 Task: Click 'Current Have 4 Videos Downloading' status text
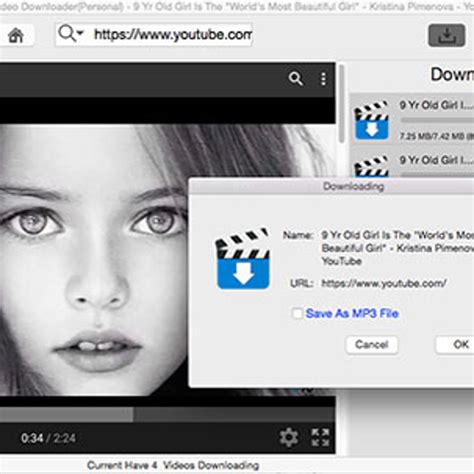(x=173, y=465)
